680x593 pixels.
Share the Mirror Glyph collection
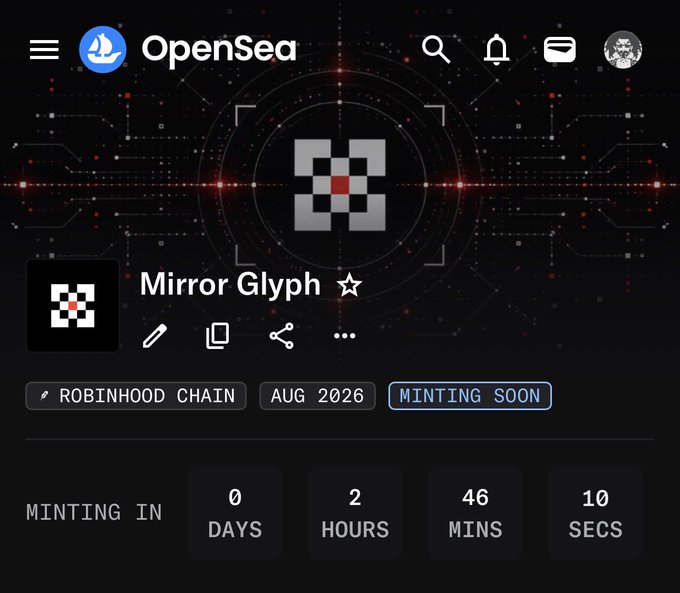(282, 336)
